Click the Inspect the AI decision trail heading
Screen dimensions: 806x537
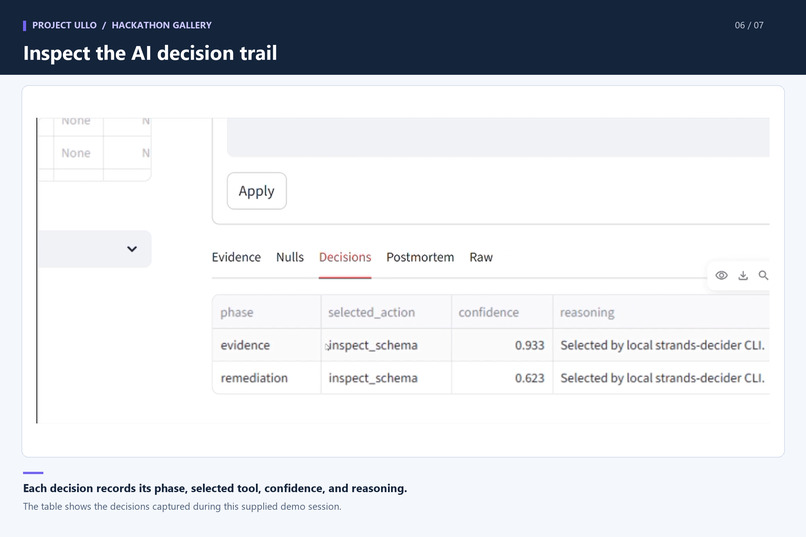click(150, 53)
